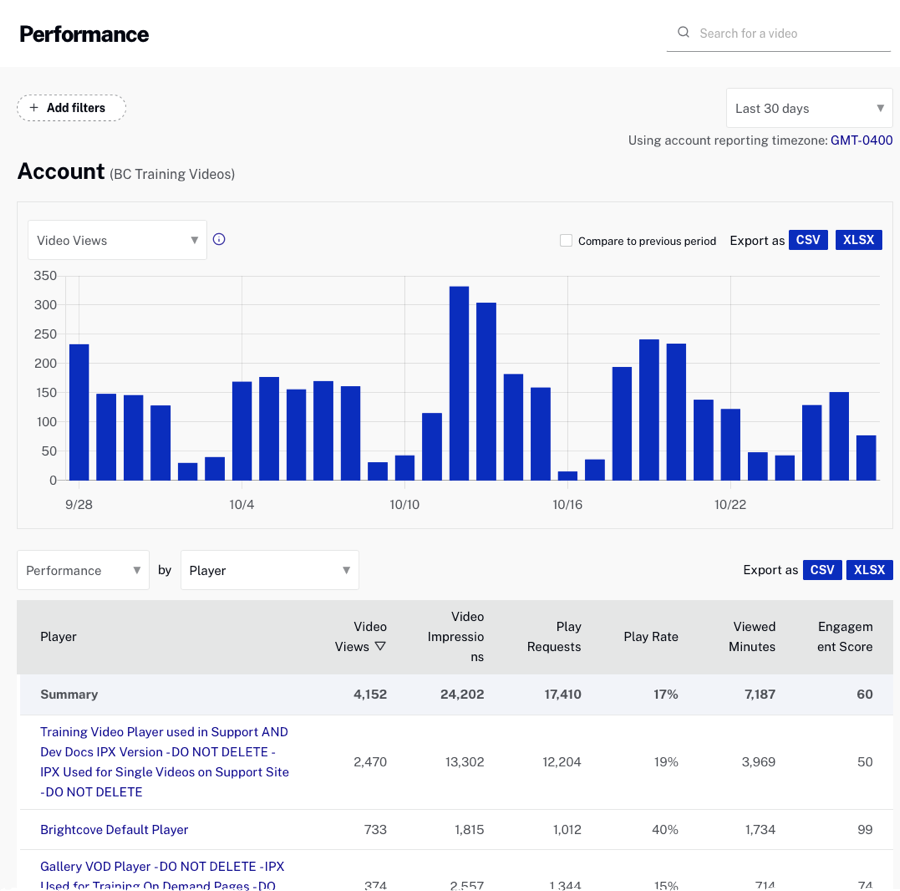Click the plus icon on Add filters
Viewport: 900px width, 891px height.
click(x=32, y=108)
